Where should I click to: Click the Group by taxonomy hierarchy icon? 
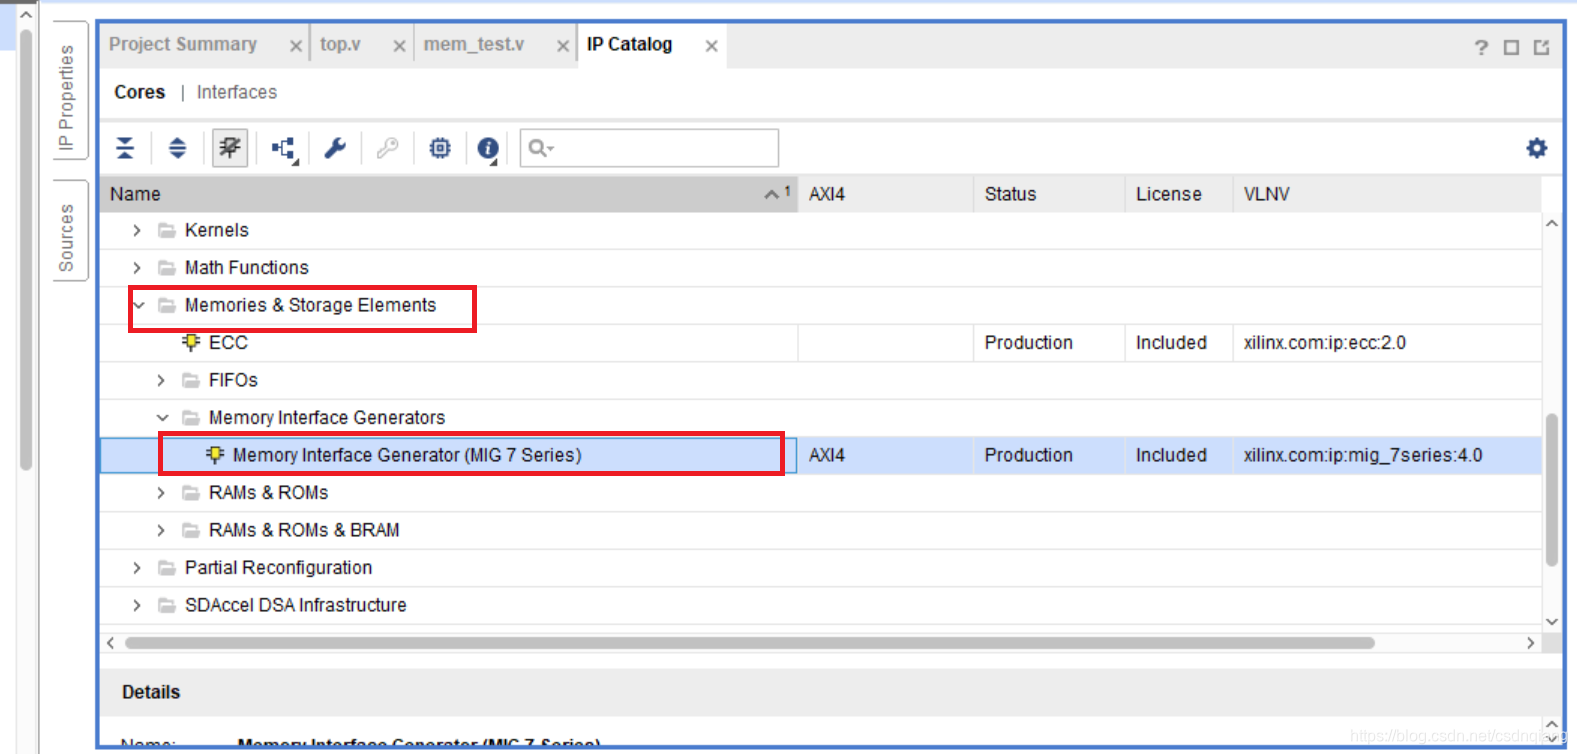click(284, 149)
